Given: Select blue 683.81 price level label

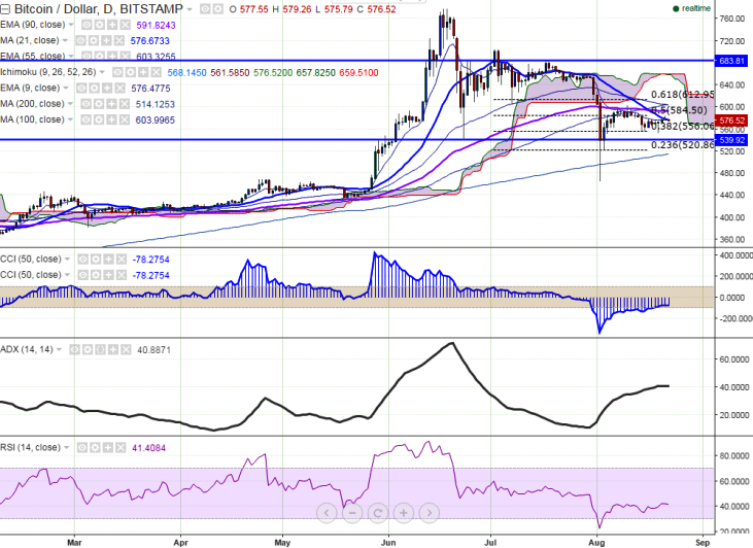Looking at the screenshot, I should [x=731, y=61].
